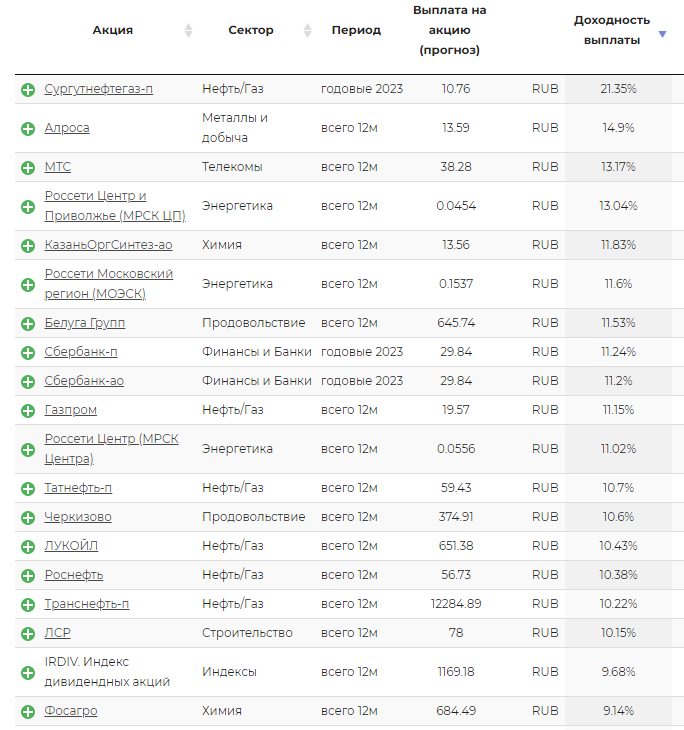The image size is (684, 730).
Task: Select the 14.9% yield cell
Action: coord(618,128)
